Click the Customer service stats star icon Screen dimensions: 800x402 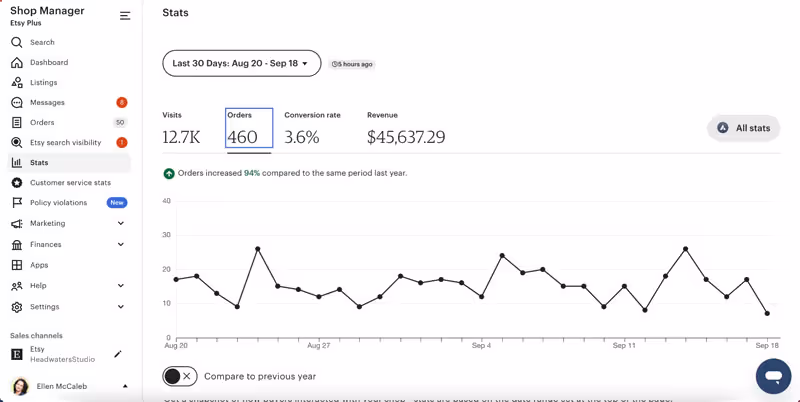(x=17, y=183)
